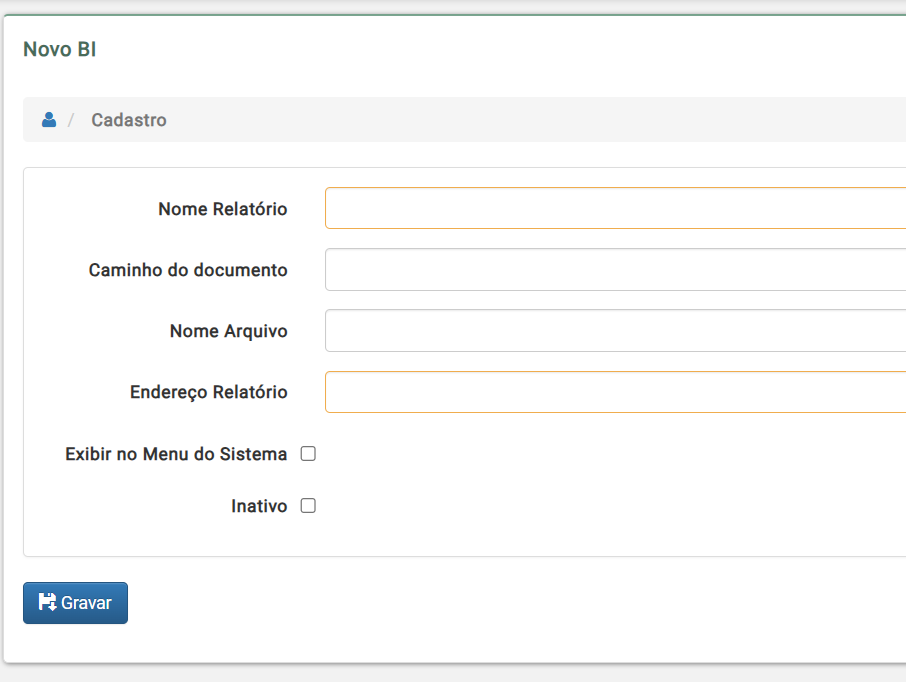Image resolution: width=906 pixels, height=682 pixels.
Task: Click the slash separator in the breadcrumb
Action: [71, 120]
